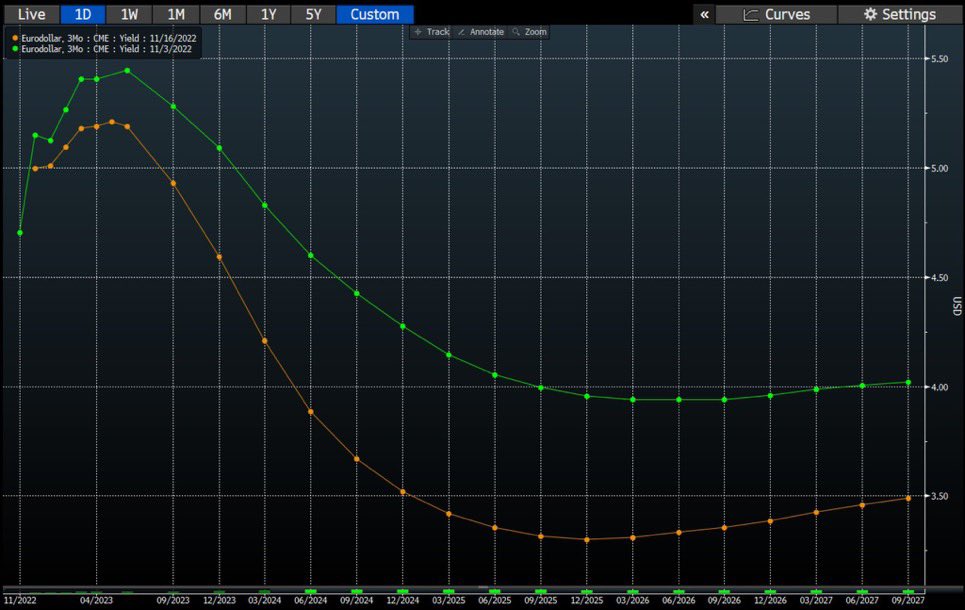This screenshot has width=965, height=610.
Task: Activate the Track crosshair tool
Action: (432, 32)
